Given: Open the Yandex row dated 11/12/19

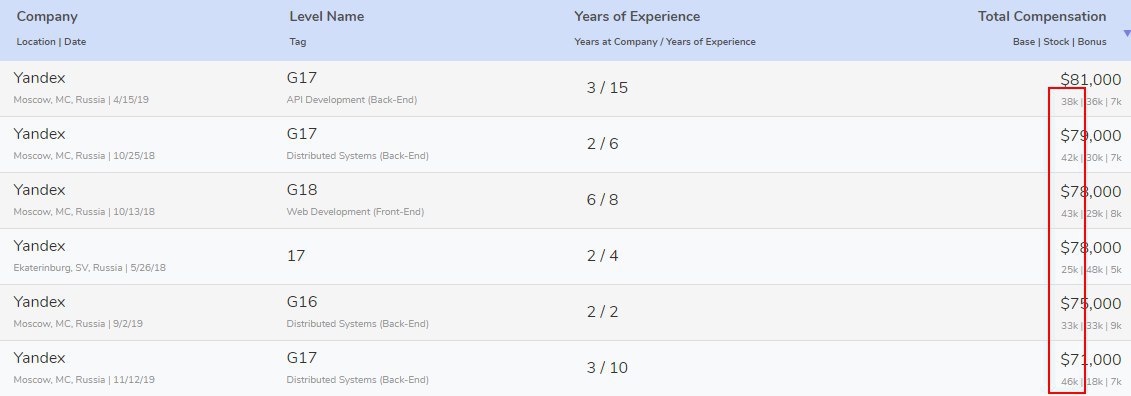Looking at the screenshot, I should pos(566,368).
